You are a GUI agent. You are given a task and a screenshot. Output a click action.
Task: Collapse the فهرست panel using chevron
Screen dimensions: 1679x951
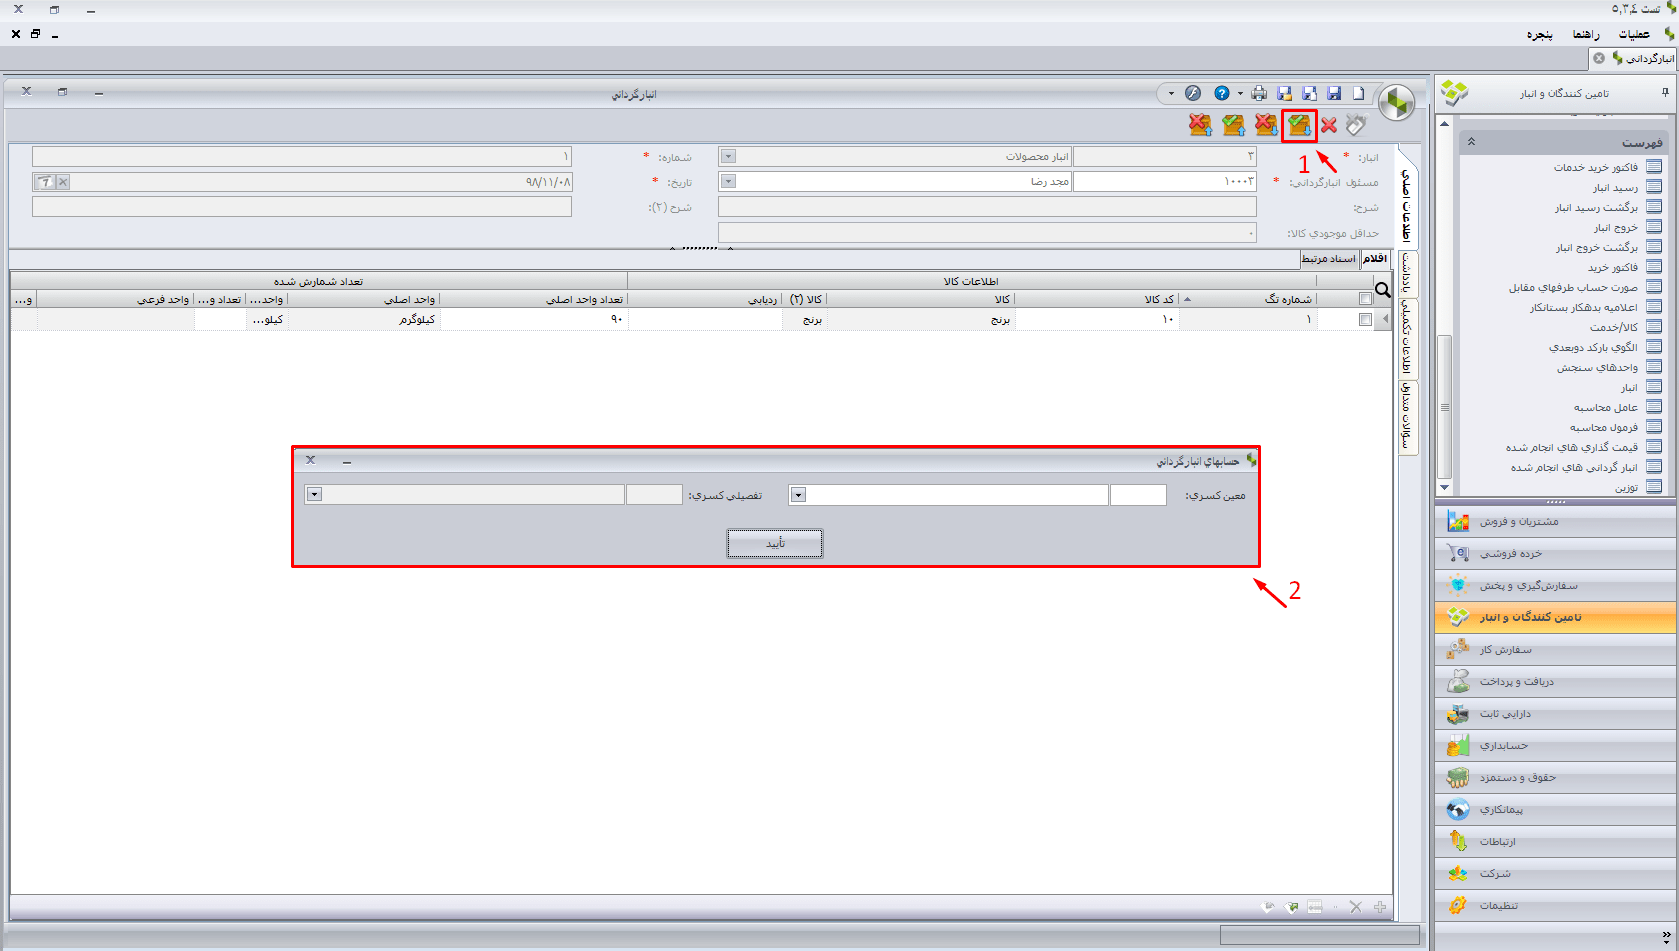pos(1471,142)
